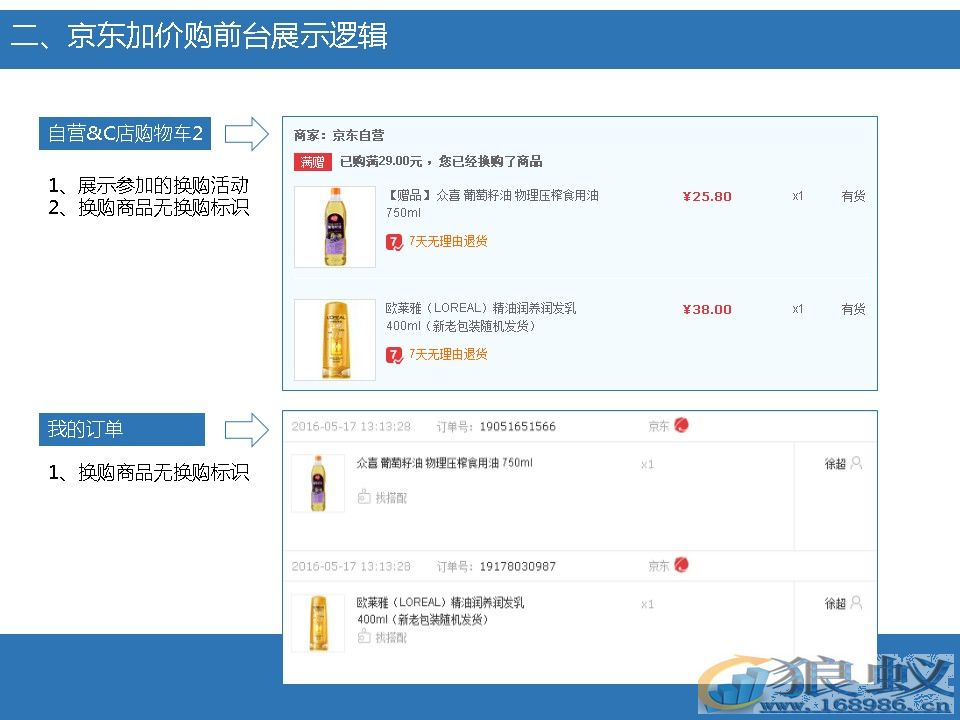The height and width of the screenshot is (720, 960).
Task: Click the 我的订单 label box
Action: pos(122,429)
